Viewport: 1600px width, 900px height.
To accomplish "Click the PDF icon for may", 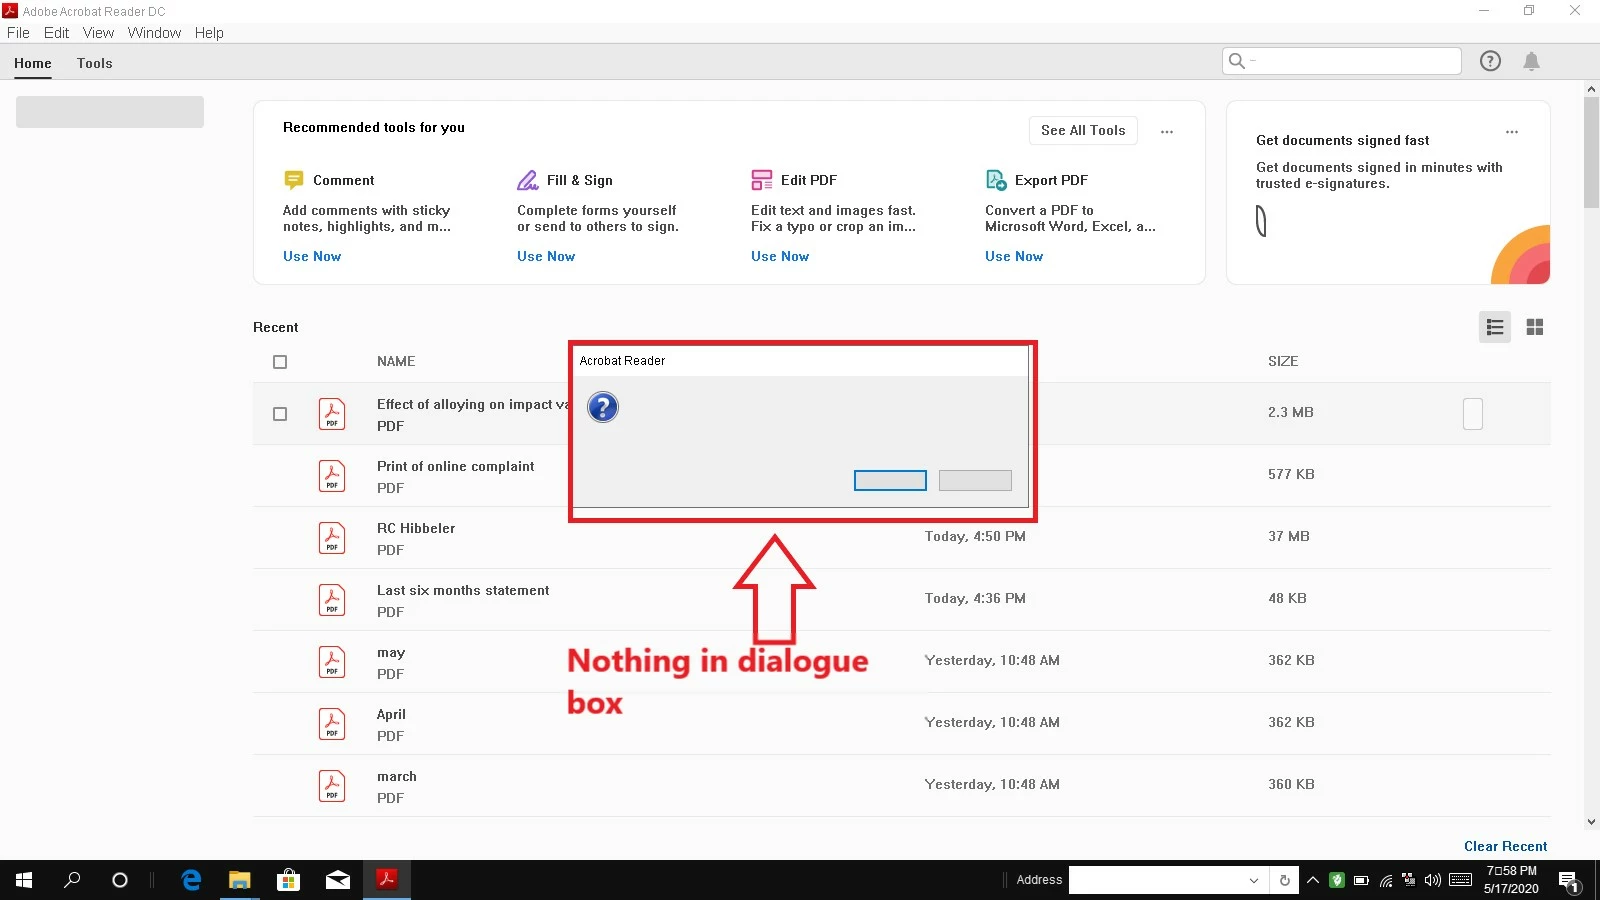I will (x=332, y=662).
